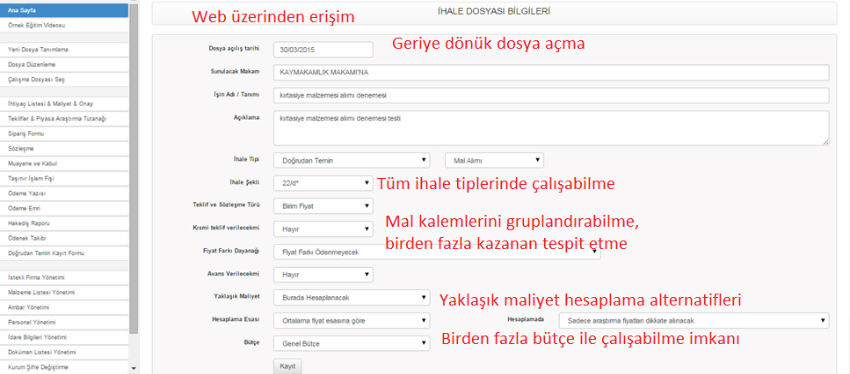Image resolution: width=850 pixels, height=374 pixels.
Task: Expand the Mal Alımı dropdown
Action: [x=494, y=160]
